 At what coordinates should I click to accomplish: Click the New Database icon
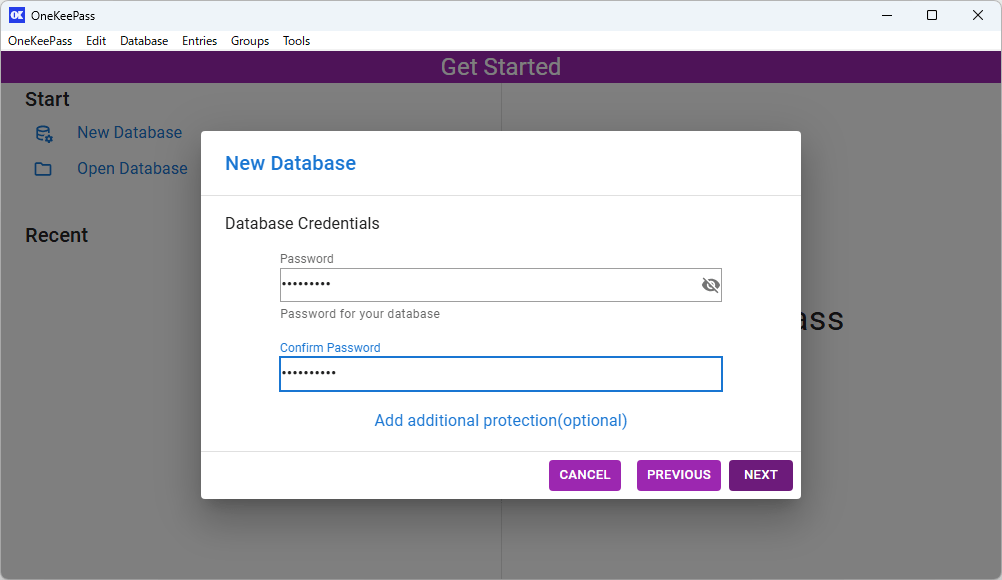coord(43,133)
